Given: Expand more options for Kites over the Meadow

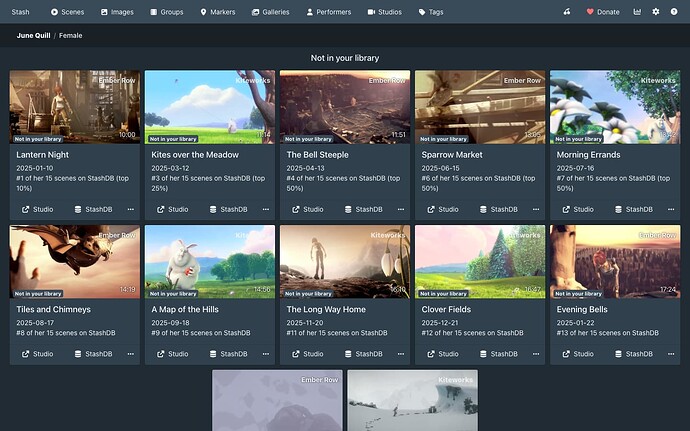Looking at the screenshot, I should click(266, 210).
